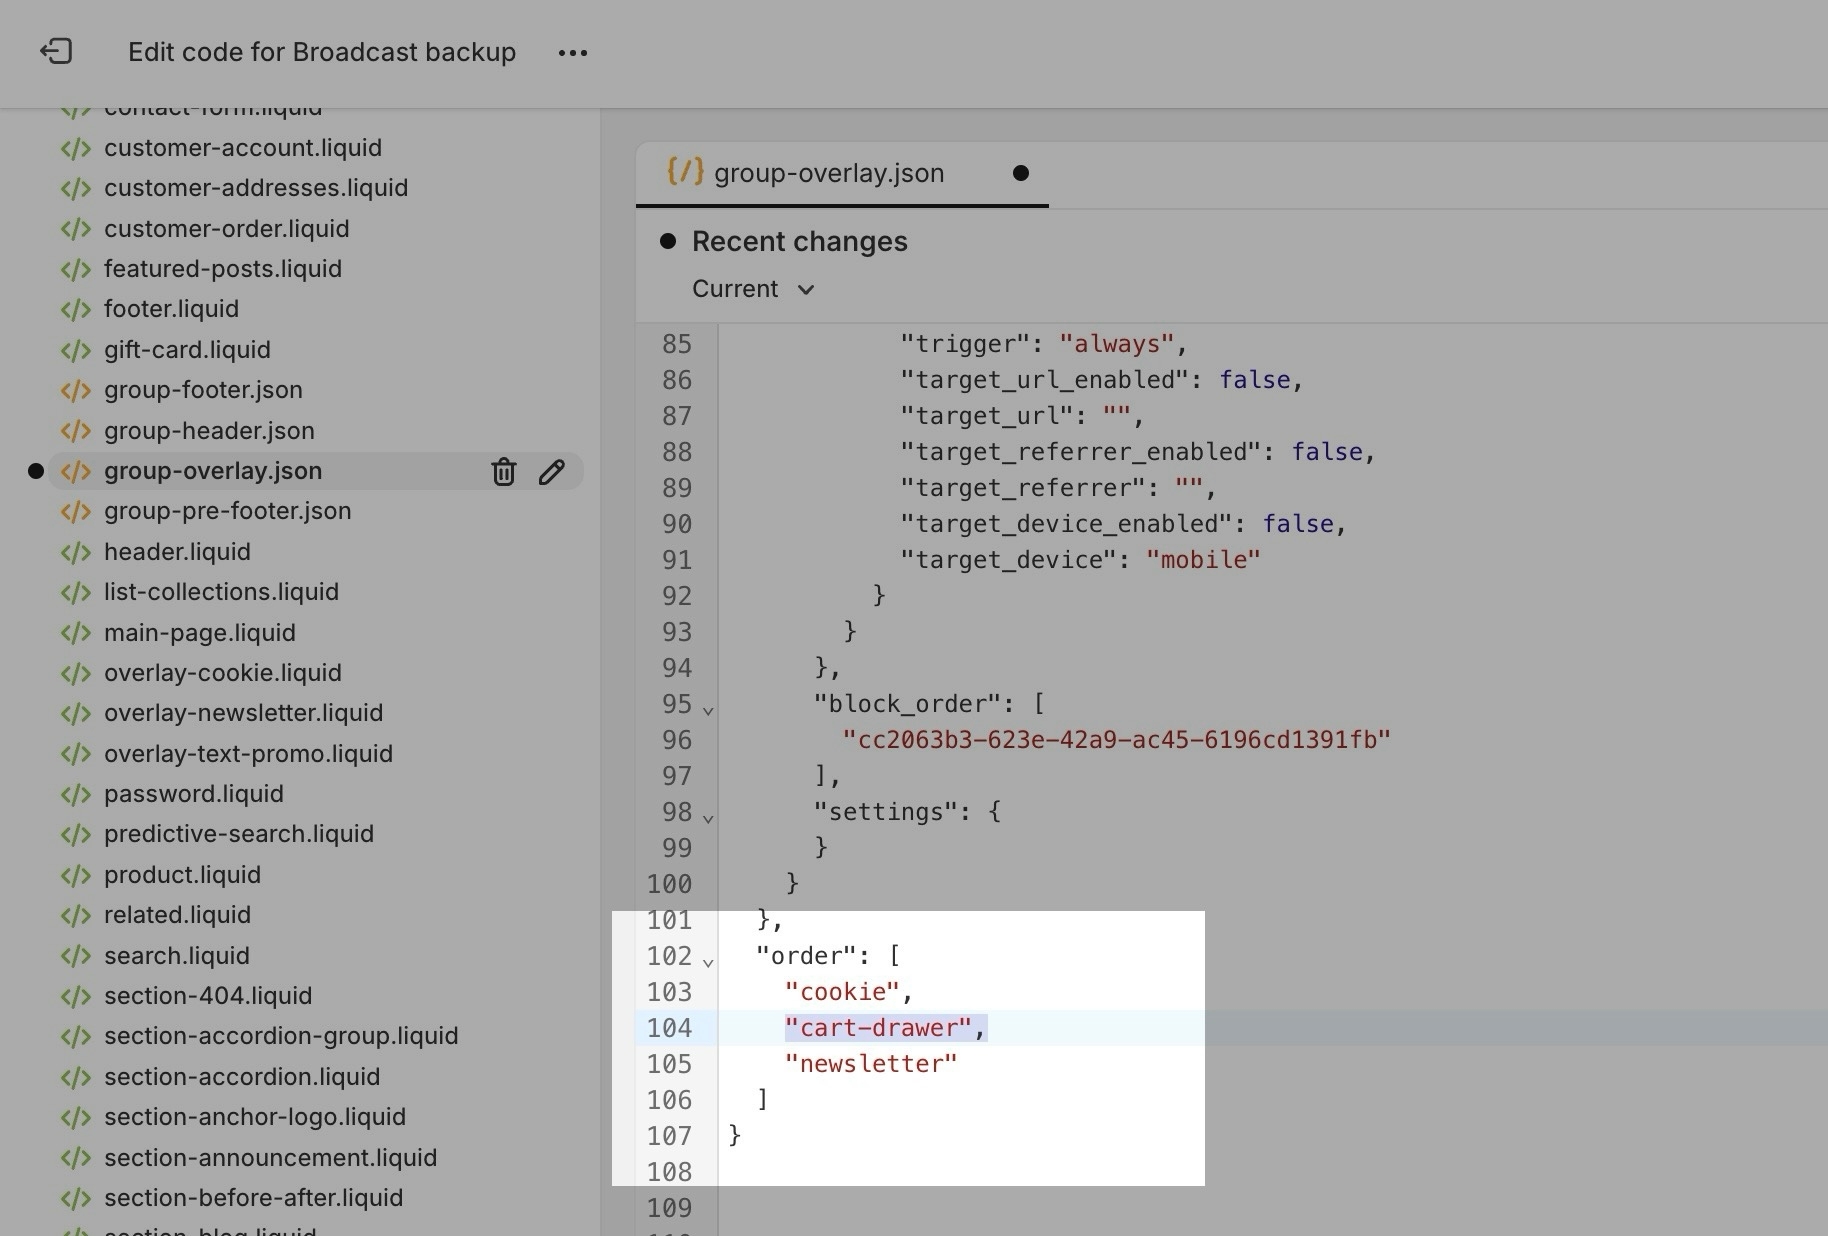Open header.liquid from the file list

[177, 552]
